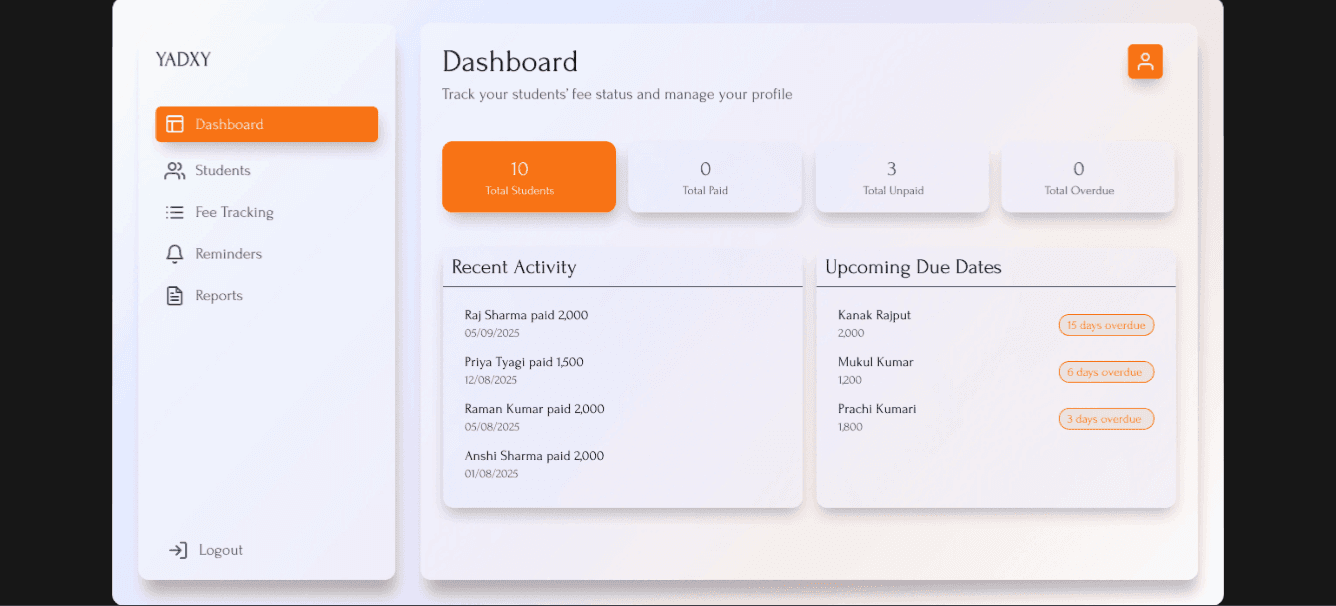Image resolution: width=1336 pixels, height=606 pixels.
Task: Click the 15 days overdue badge
Action: pyautogui.click(x=1105, y=325)
